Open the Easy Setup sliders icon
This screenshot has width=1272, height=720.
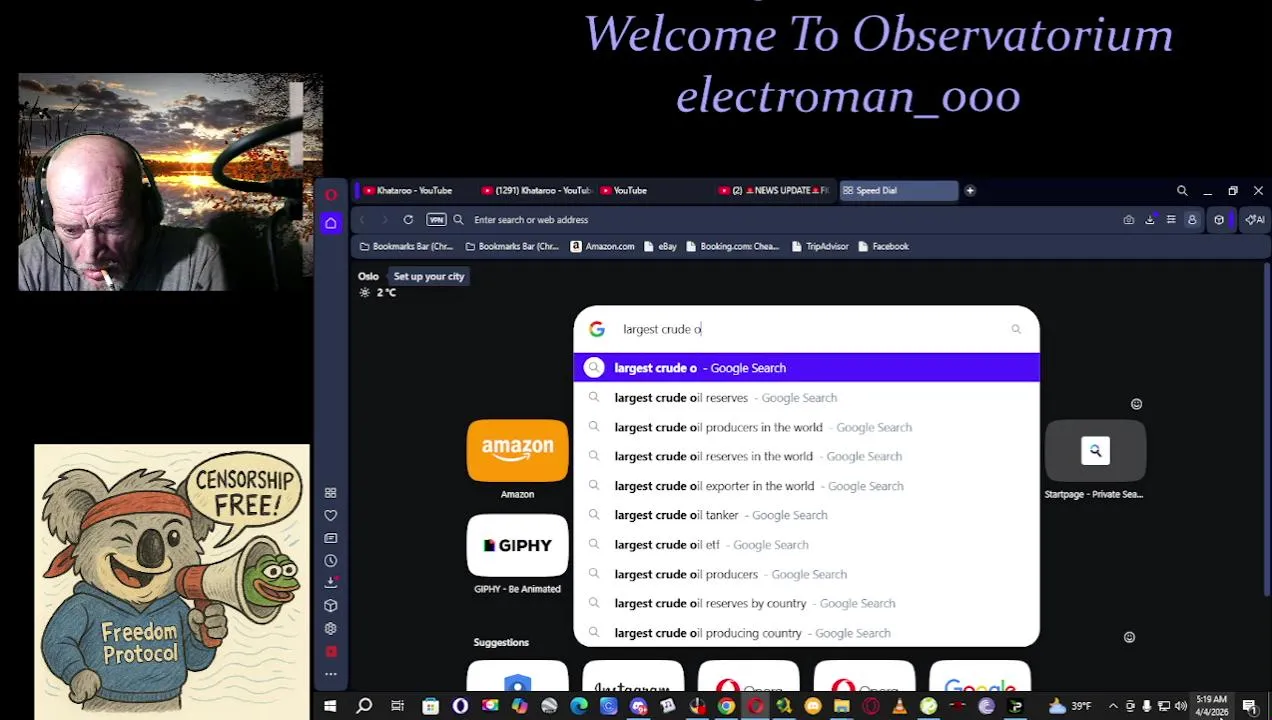pyautogui.click(x=1171, y=220)
